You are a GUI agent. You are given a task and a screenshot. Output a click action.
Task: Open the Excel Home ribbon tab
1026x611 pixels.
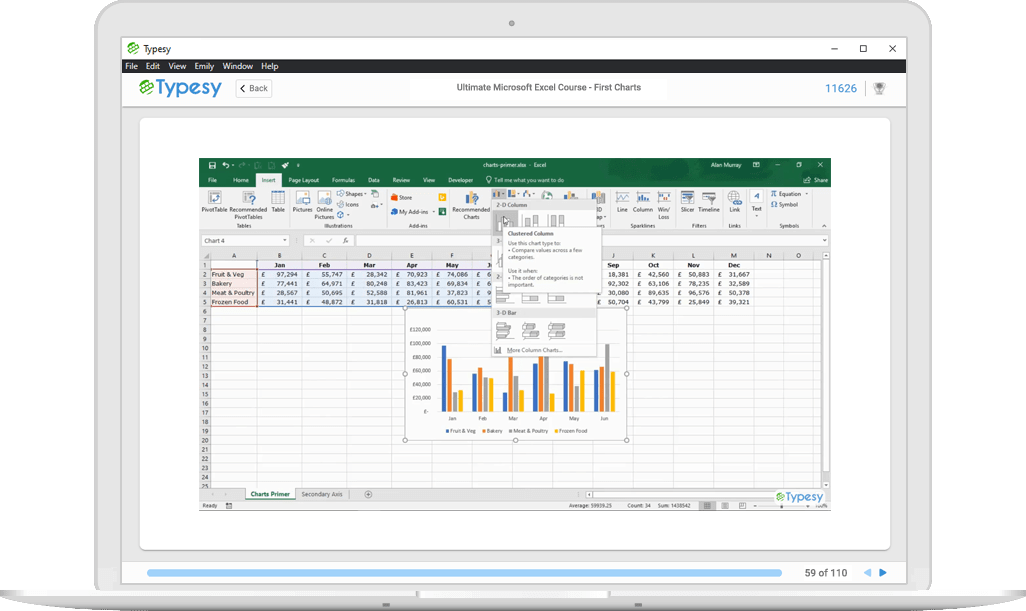[x=241, y=180]
